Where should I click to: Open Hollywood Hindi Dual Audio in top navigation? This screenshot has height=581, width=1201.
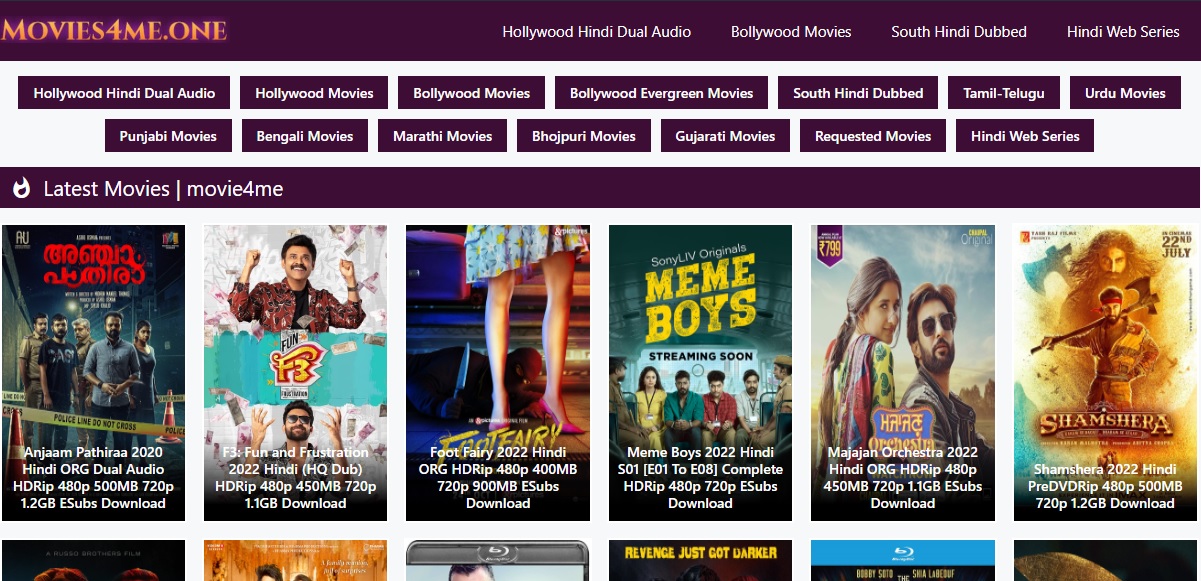coord(596,31)
